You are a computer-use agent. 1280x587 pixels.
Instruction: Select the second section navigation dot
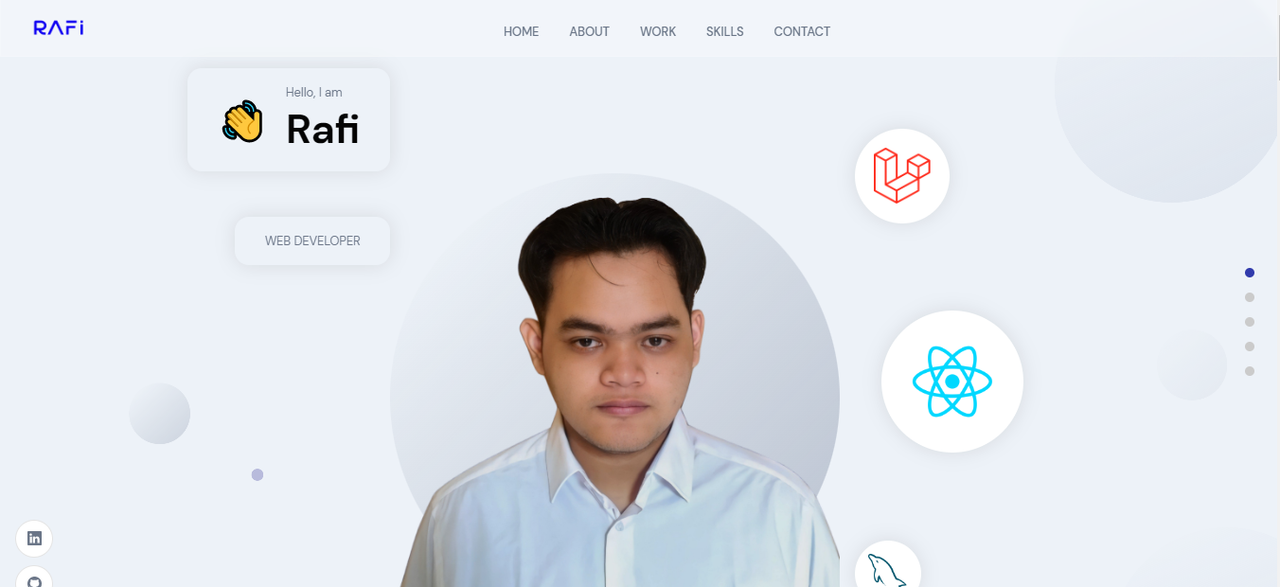click(1249, 297)
